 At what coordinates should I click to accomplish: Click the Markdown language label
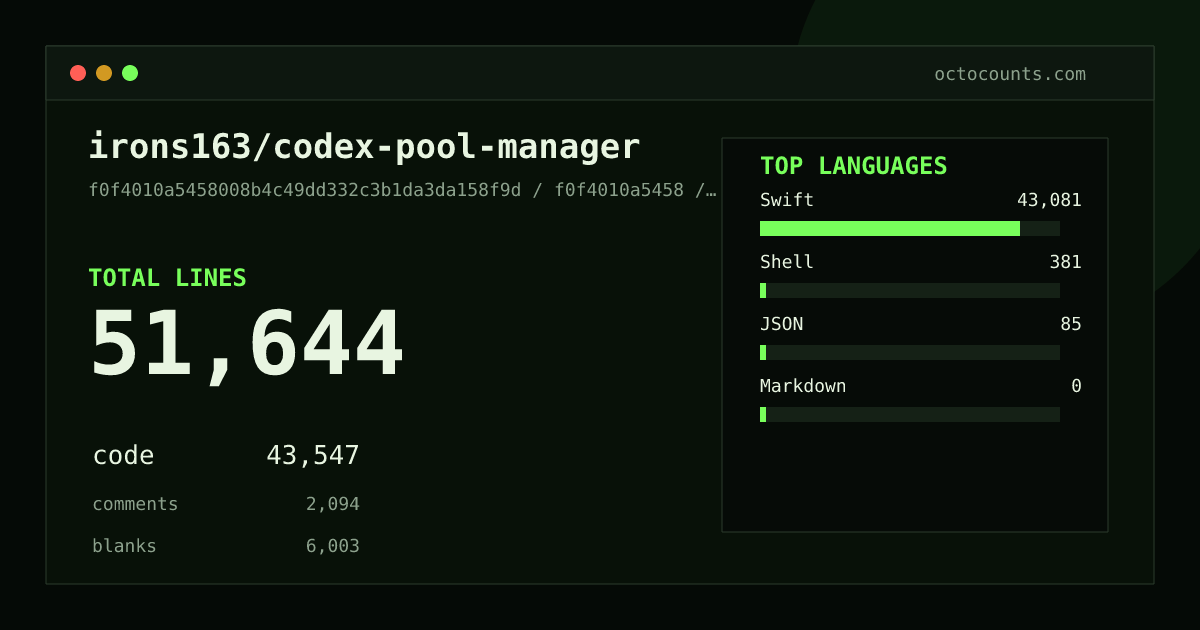(803, 386)
